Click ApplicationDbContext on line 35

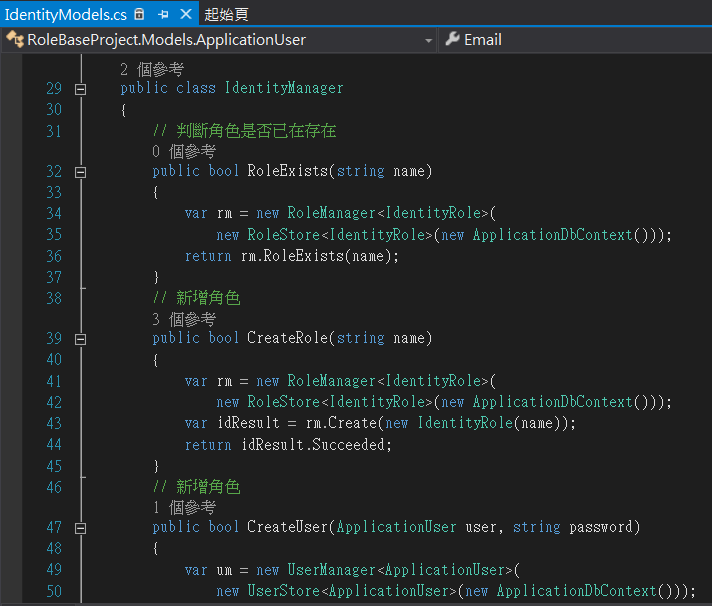pos(553,235)
